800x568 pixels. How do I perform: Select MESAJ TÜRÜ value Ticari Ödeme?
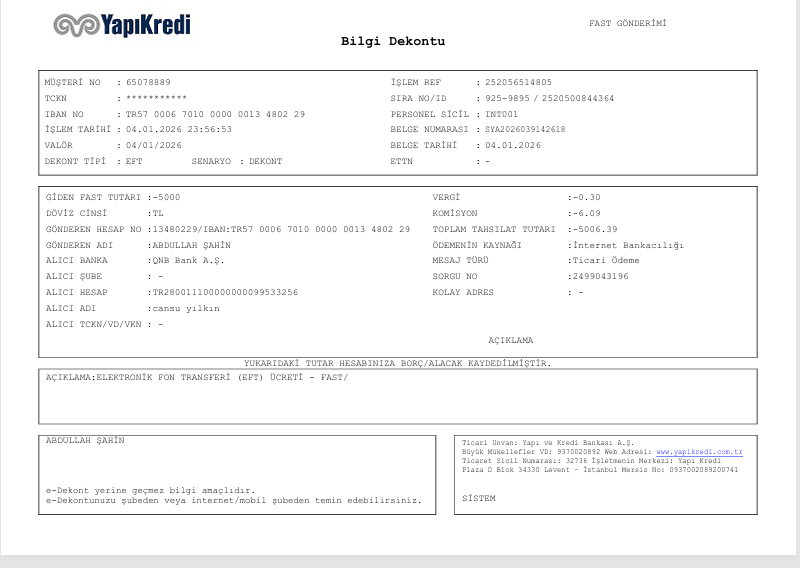pyautogui.click(x=606, y=260)
